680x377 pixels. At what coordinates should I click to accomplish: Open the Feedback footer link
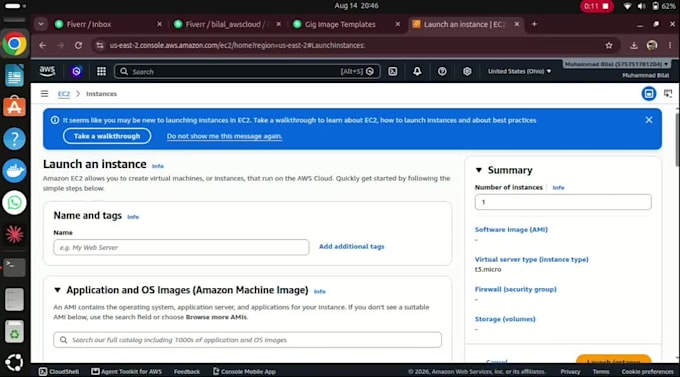(187, 371)
